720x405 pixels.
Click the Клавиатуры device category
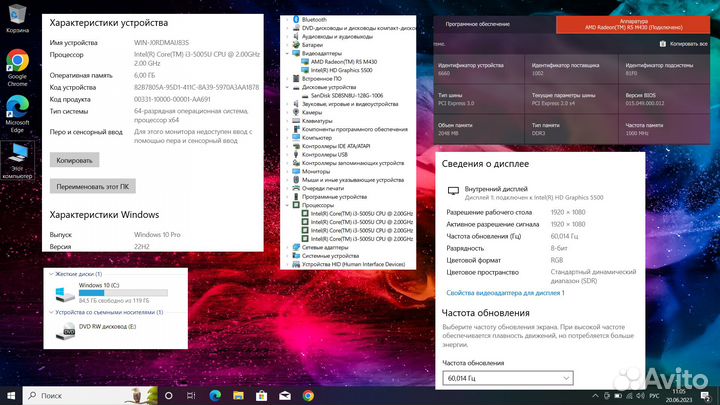317,121
